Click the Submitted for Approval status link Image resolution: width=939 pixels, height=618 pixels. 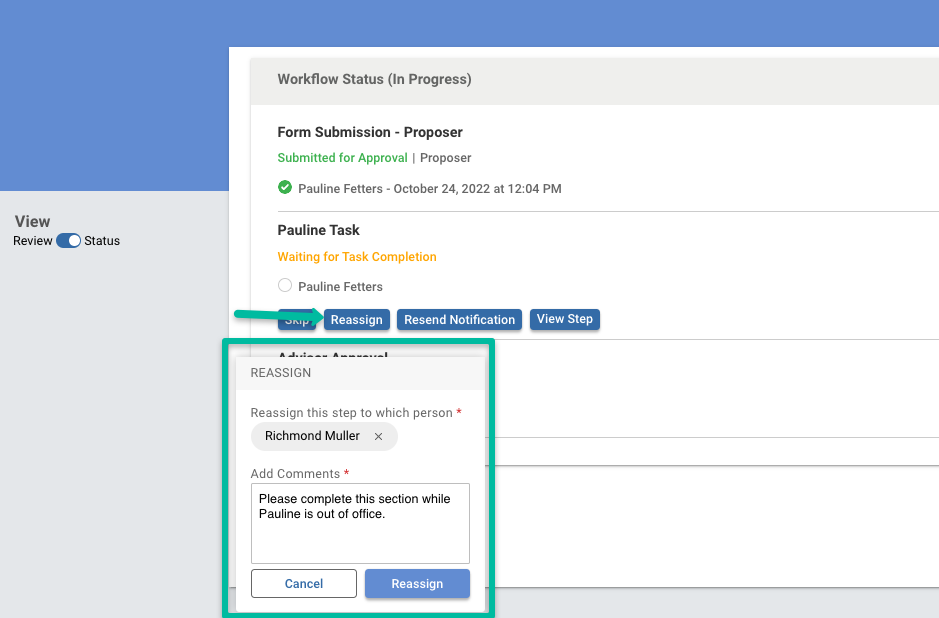(x=342, y=157)
